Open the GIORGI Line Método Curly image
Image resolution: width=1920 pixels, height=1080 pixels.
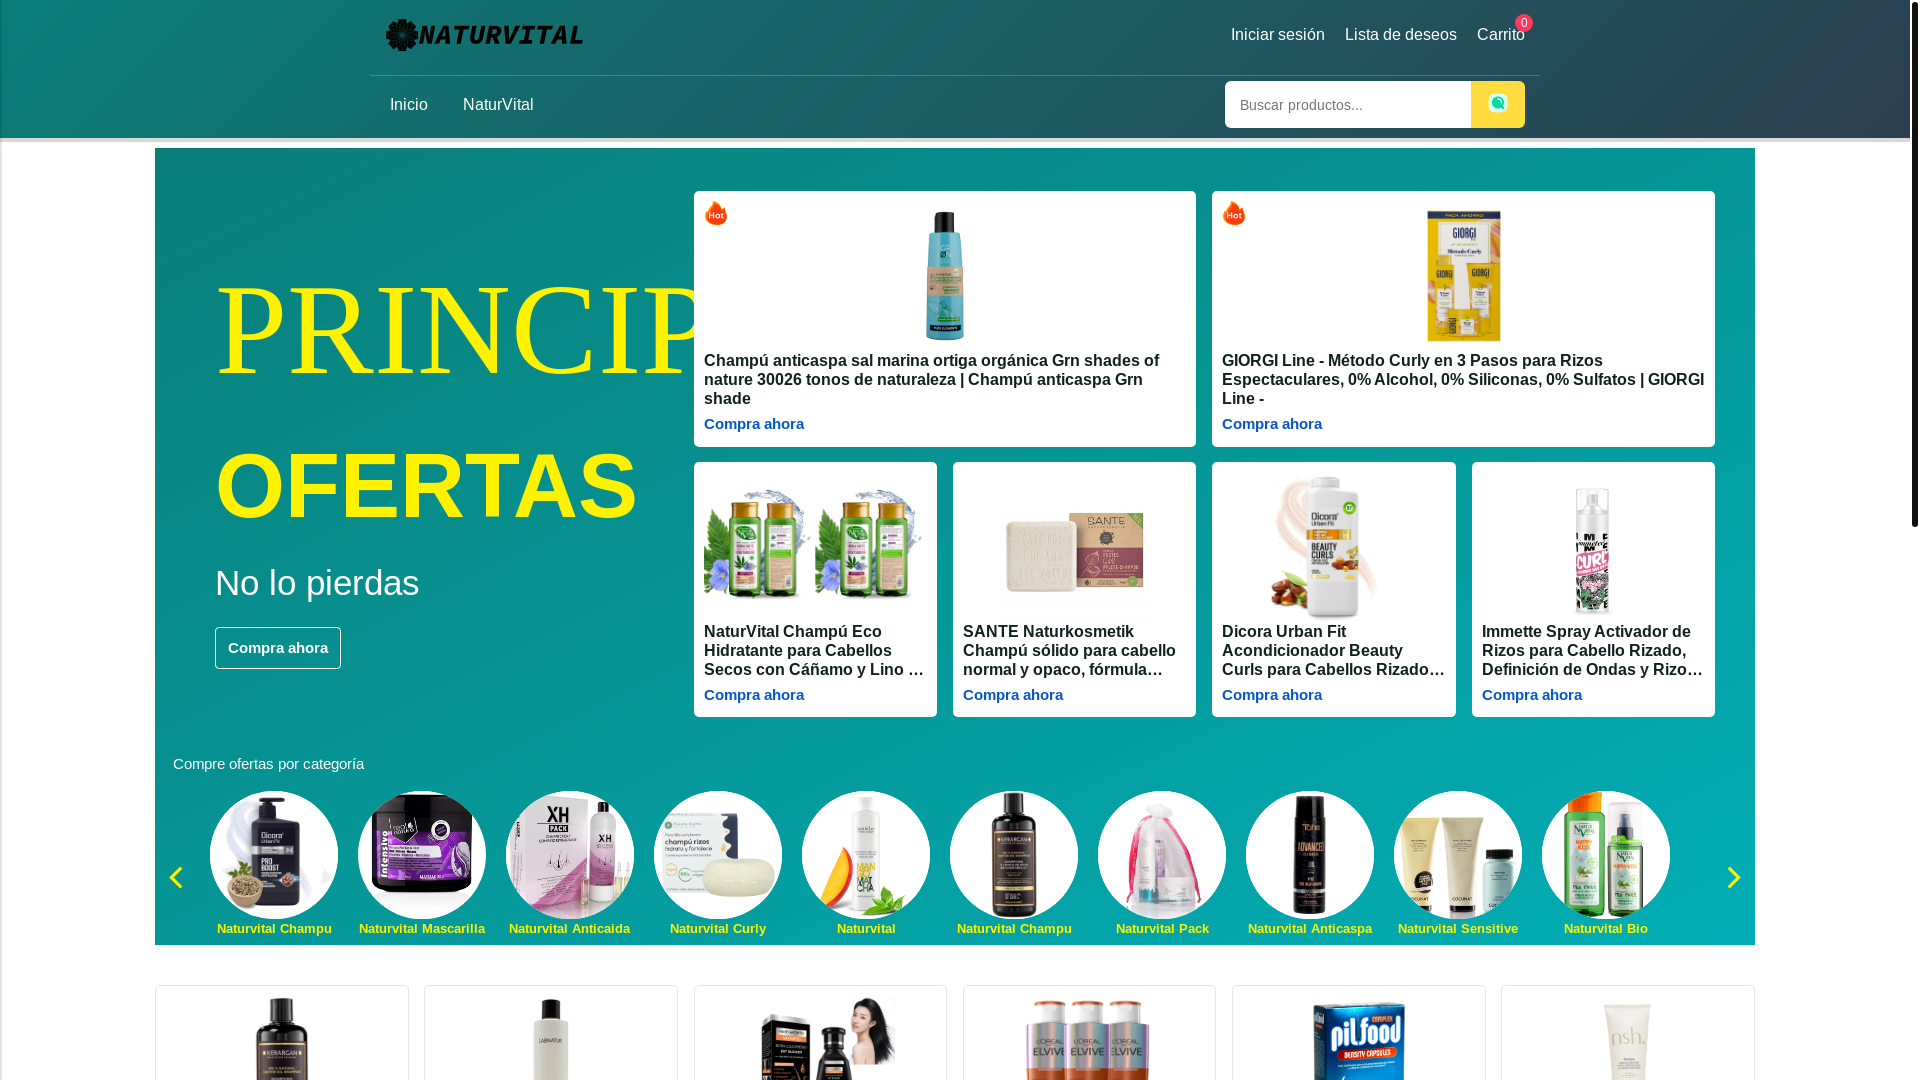pos(1463,276)
